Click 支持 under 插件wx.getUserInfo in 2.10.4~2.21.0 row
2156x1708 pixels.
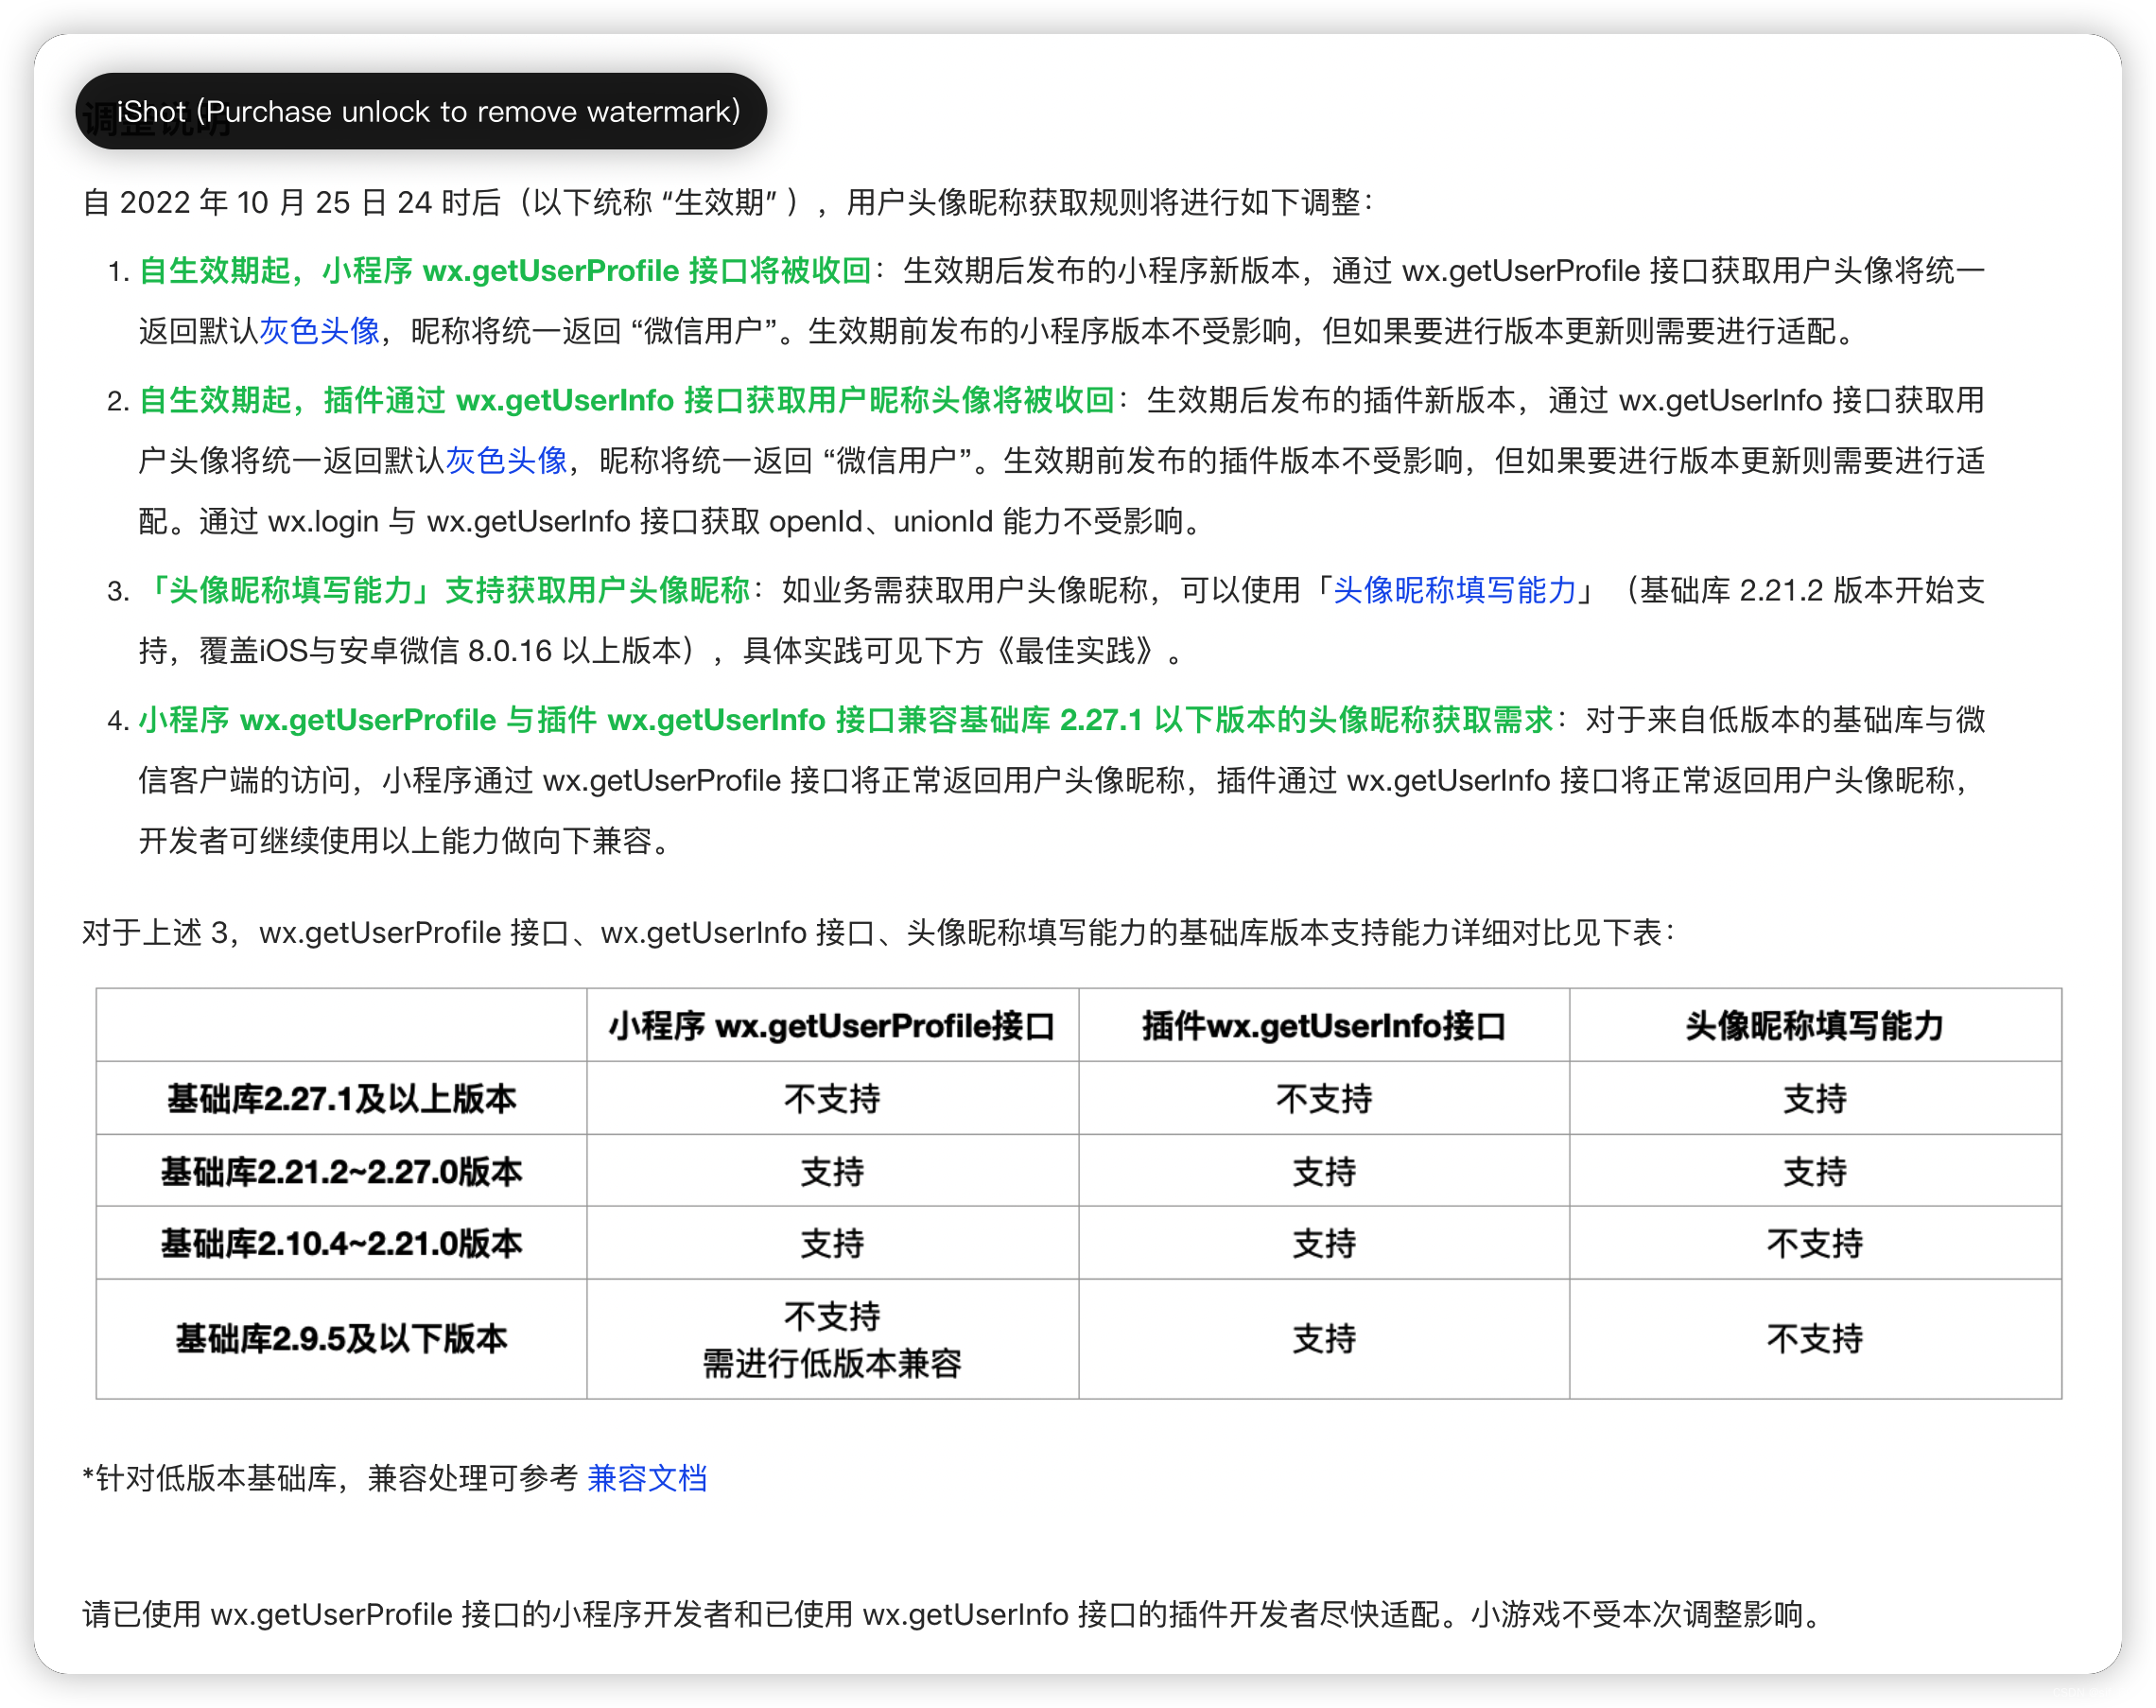click(1324, 1244)
